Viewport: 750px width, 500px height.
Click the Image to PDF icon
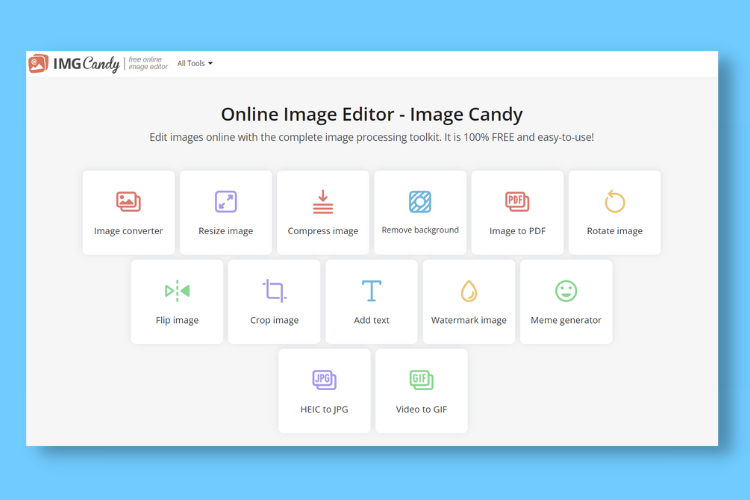517,201
